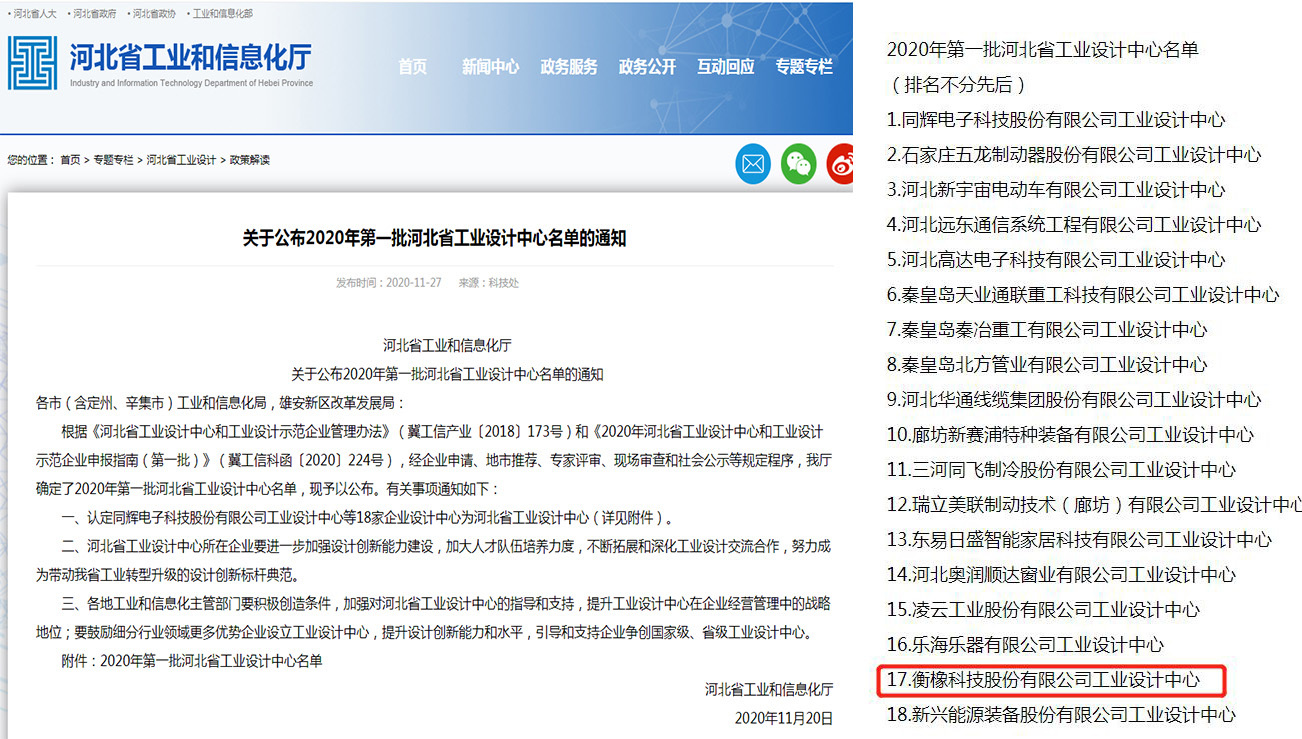The width and height of the screenshot is (1302, 739).
Task: Select entry 8.秦皇岛北方管业有限公司
Action: coord(1047,364)
